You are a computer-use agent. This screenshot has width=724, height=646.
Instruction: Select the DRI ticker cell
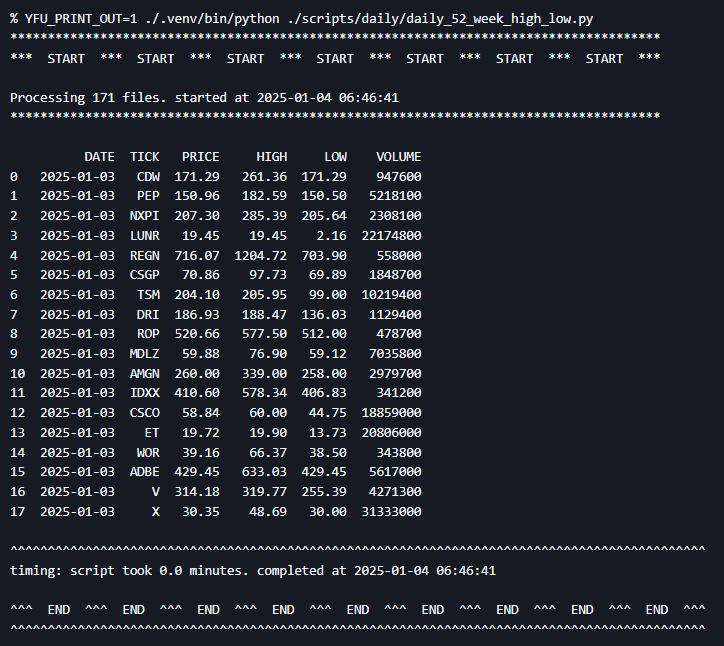148,314
